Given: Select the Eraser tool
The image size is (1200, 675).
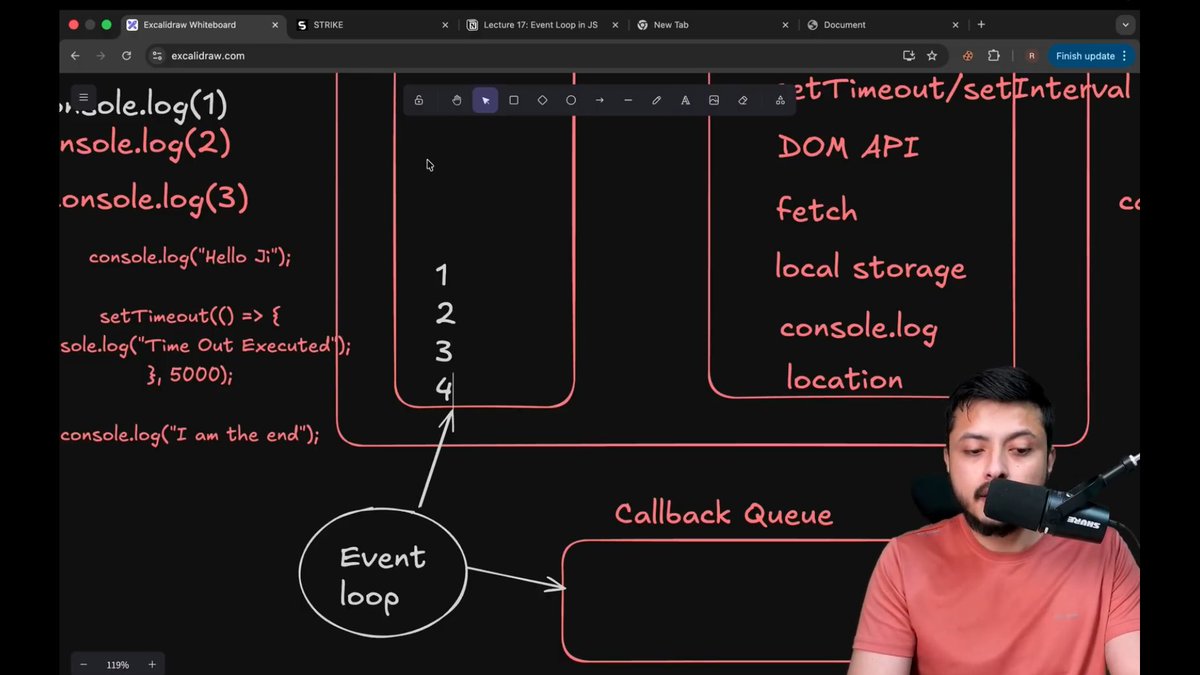Looking at the screenshot, I should pos(742,100).
